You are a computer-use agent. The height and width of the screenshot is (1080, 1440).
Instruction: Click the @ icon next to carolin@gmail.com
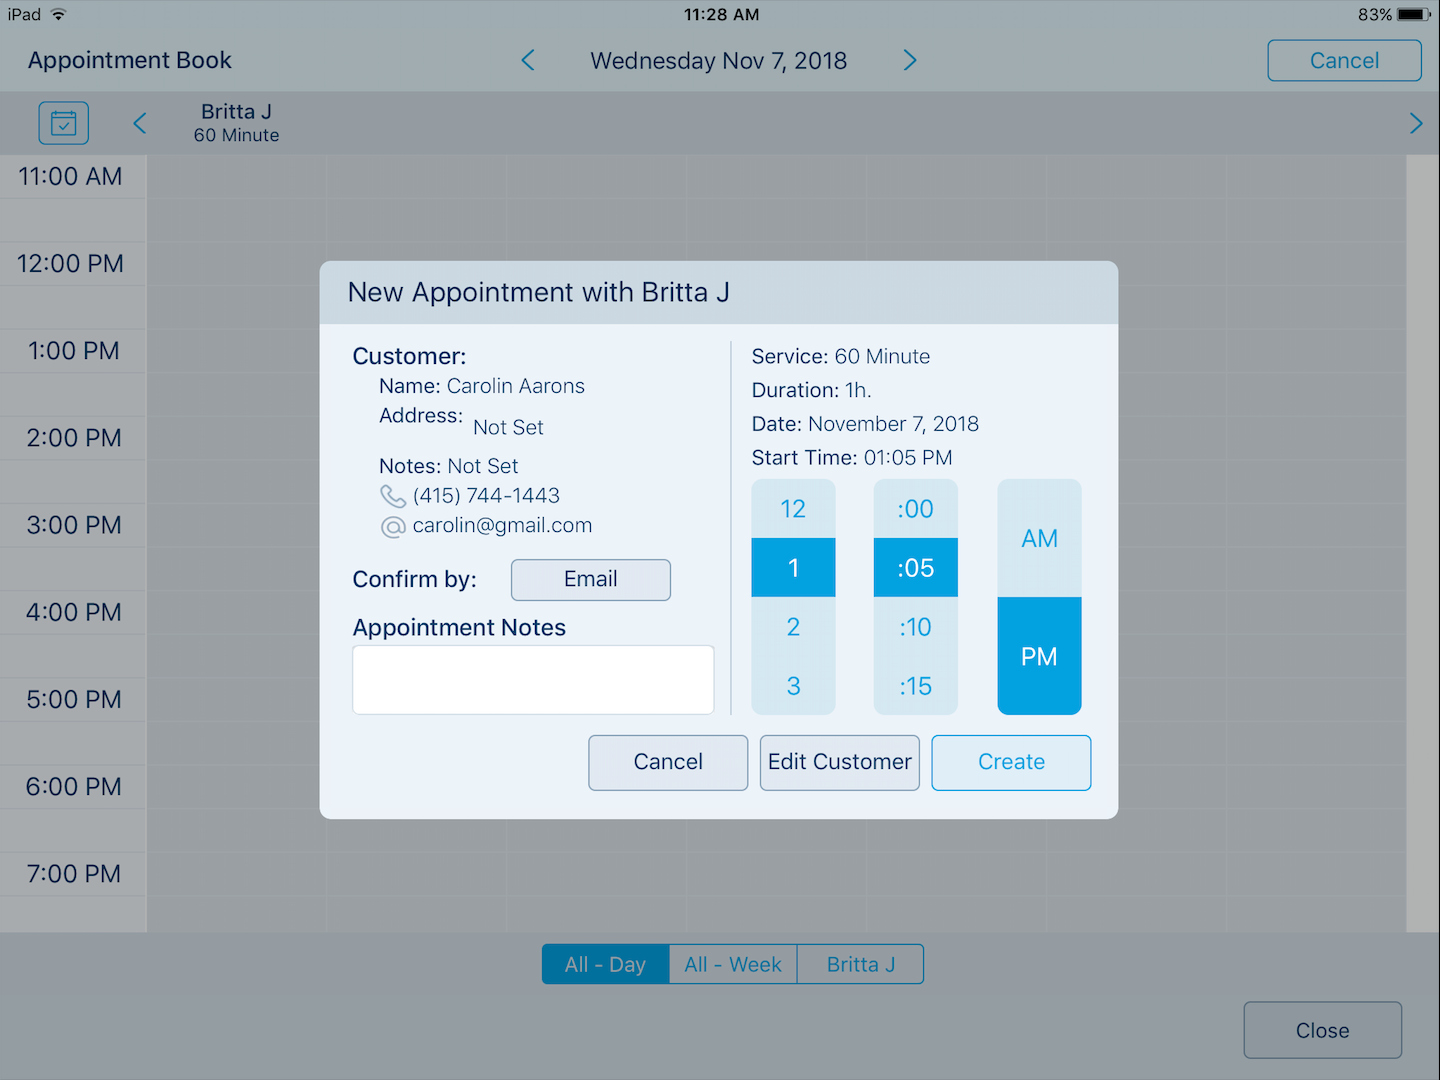392,525
